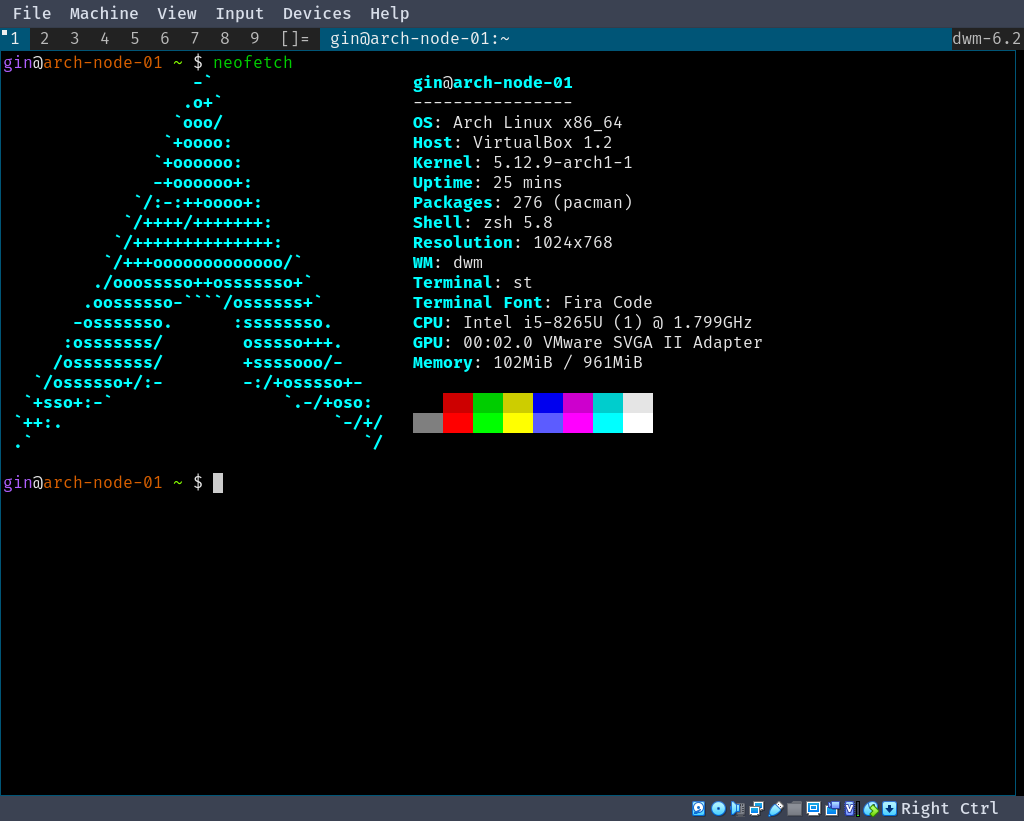Toggle mouse integration via the pointer indicator
The width and height of the screenshot is (1024, 821).
[x=870, y=808]
